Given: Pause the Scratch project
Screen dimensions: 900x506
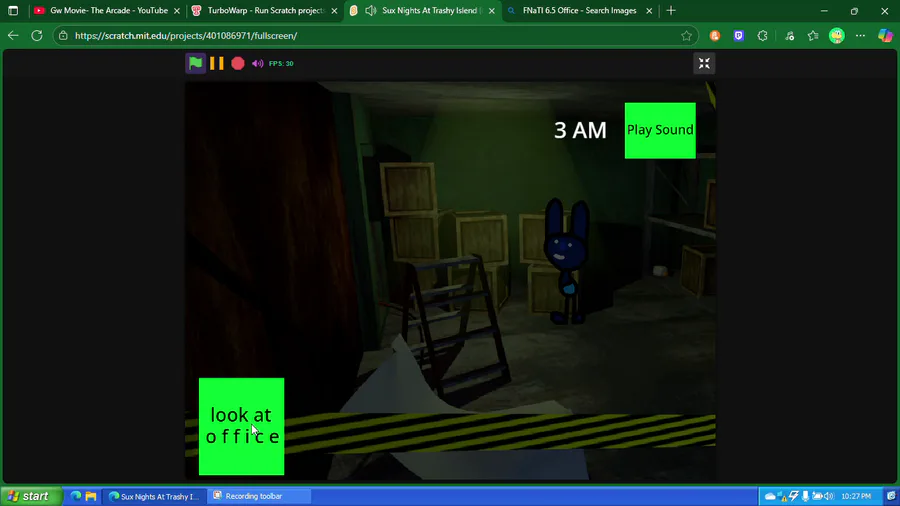Looking at the screenshot, I should click(216, 63).
